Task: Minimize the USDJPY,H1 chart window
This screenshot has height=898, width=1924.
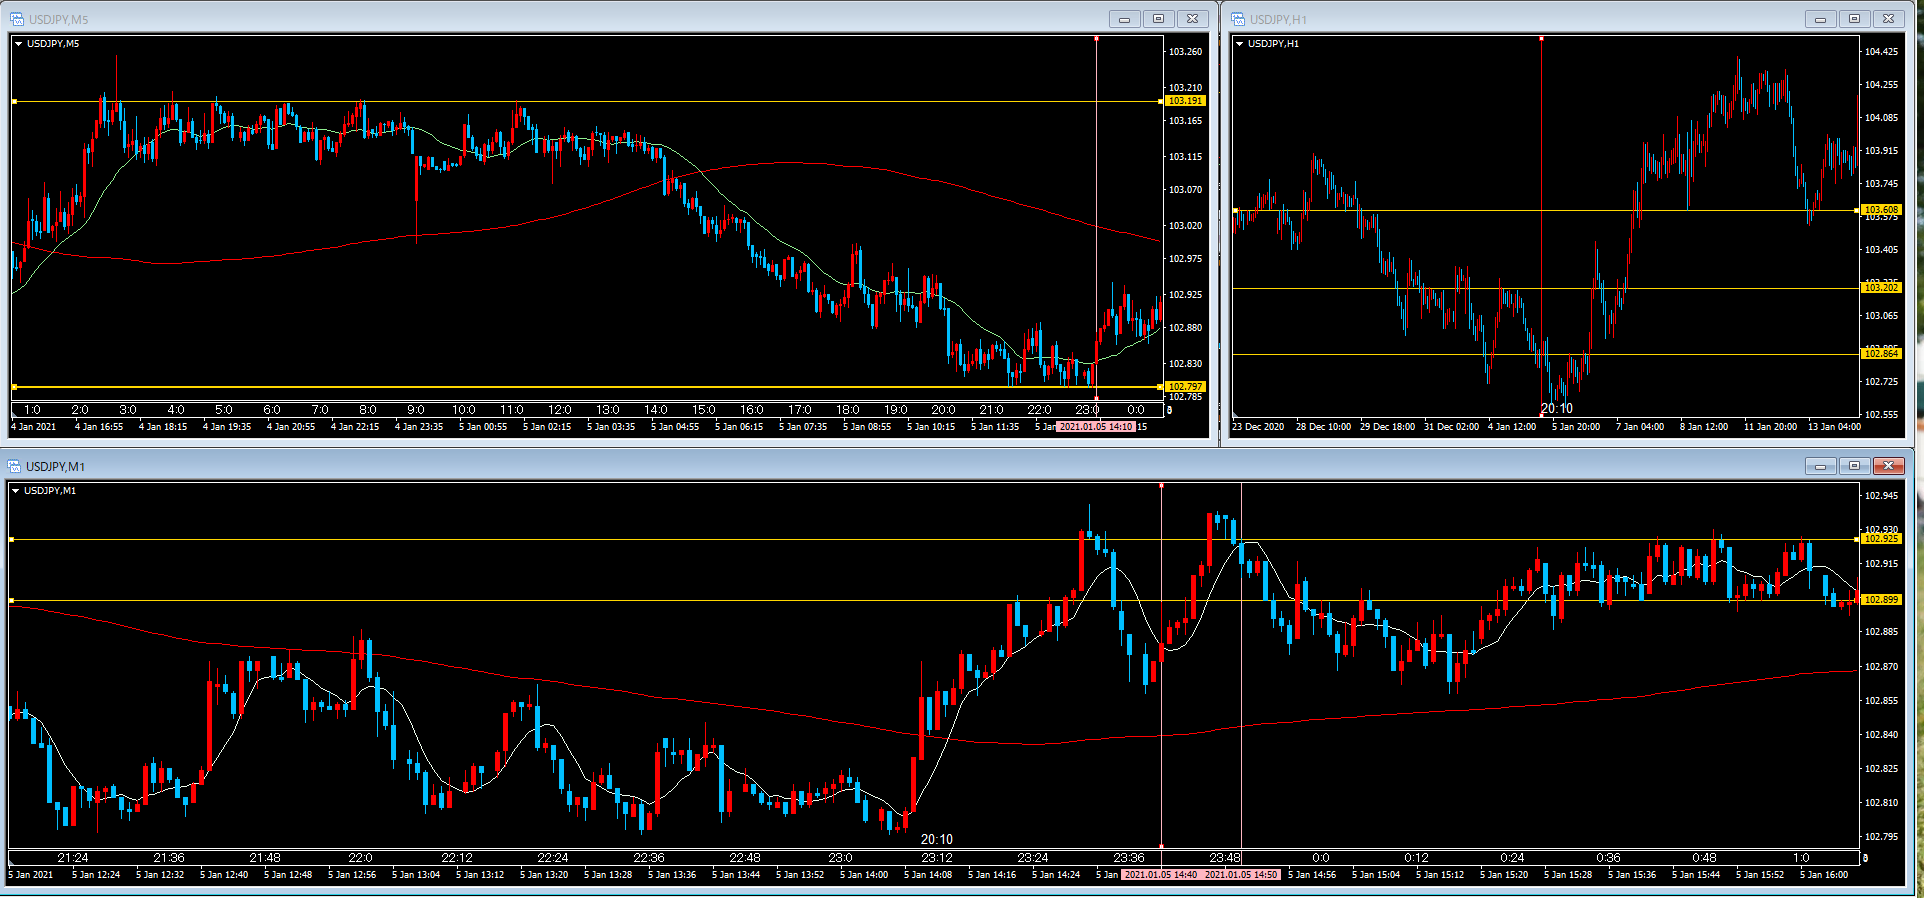Action: [x=1820, y=19]
